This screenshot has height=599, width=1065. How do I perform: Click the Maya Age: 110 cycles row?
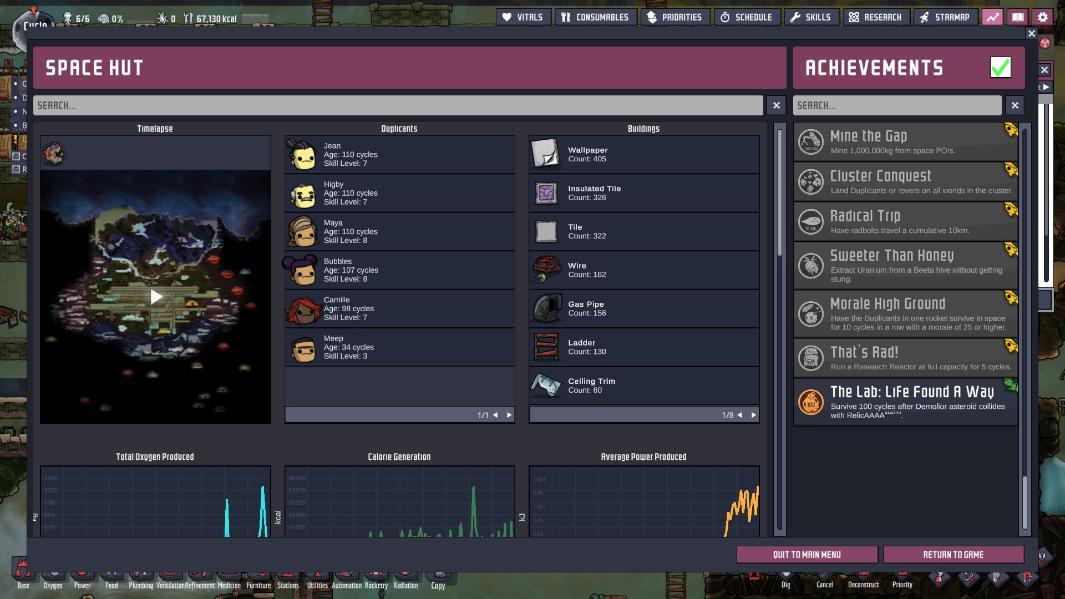399,232
